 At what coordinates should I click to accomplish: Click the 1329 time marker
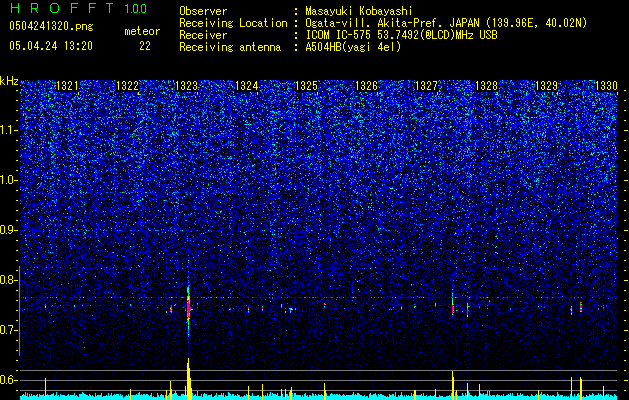[546, 86]
